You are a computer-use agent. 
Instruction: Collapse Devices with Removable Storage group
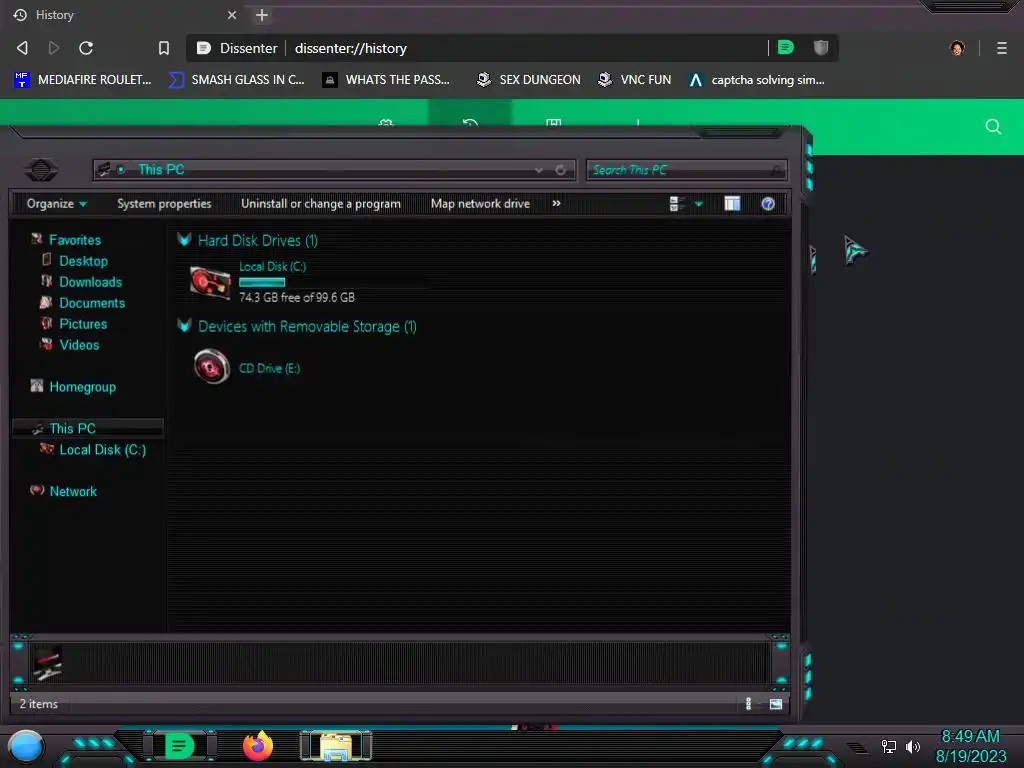184,325
